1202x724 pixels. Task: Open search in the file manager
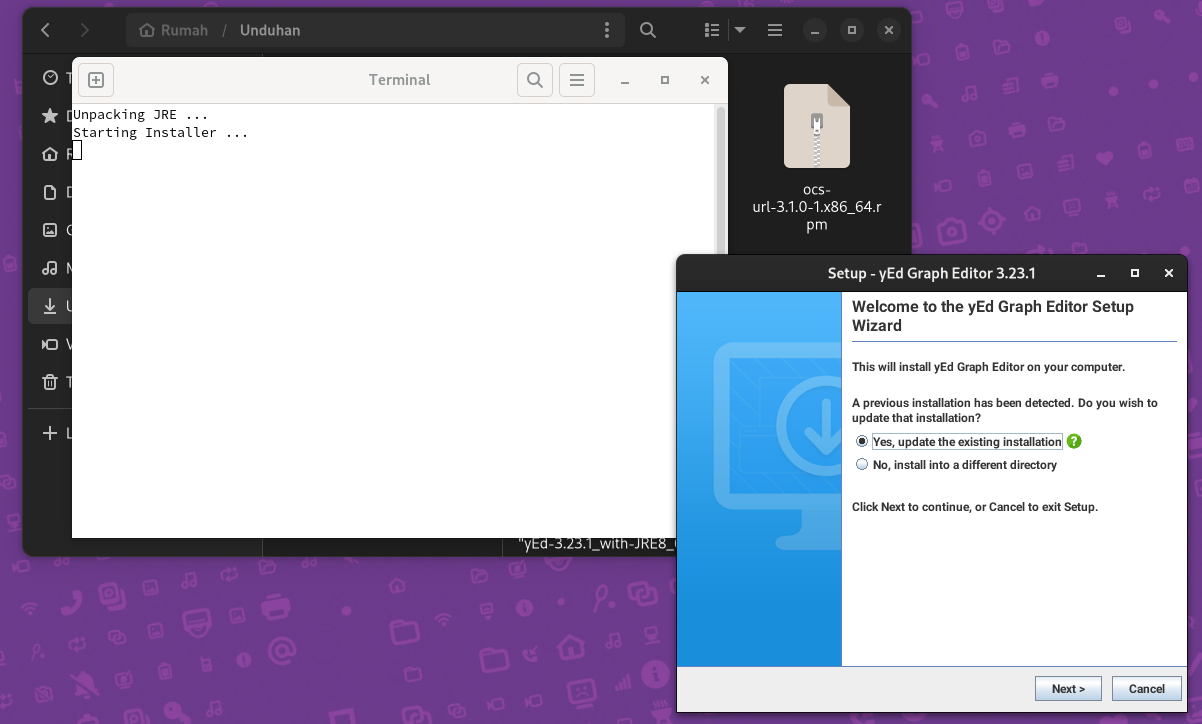coord(648,30)
